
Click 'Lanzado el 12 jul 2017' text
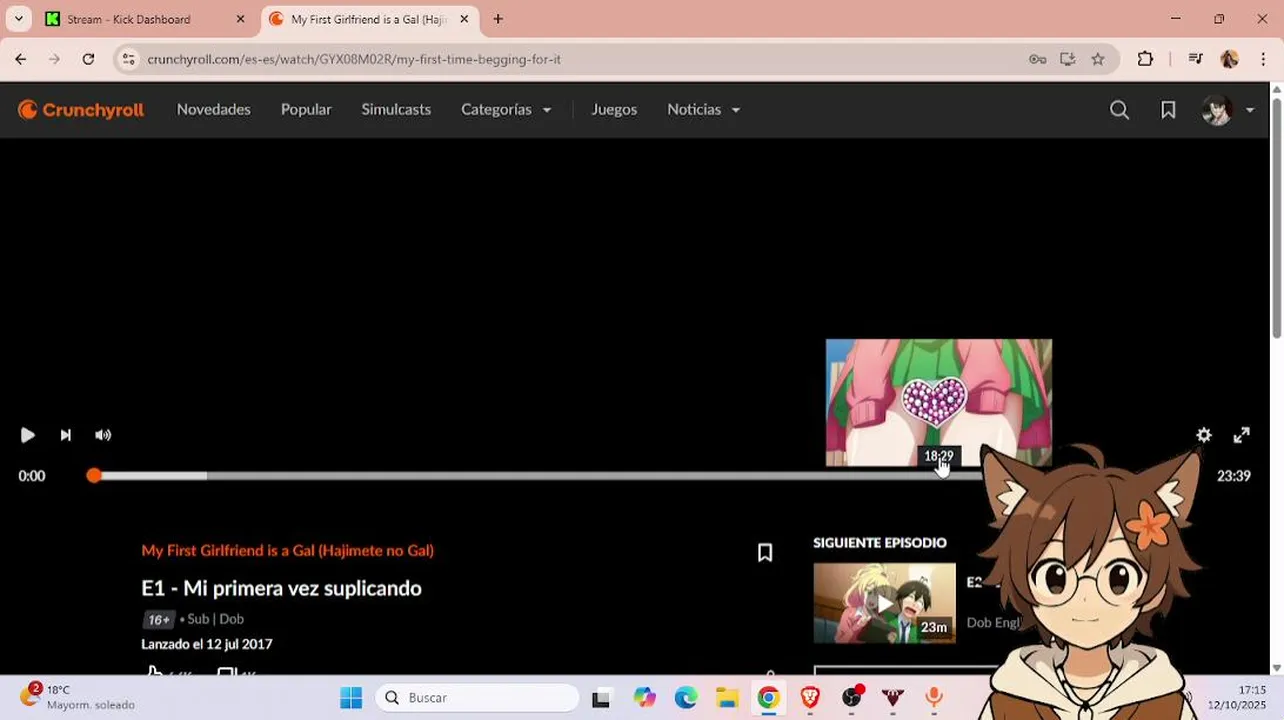click(207, 645)
